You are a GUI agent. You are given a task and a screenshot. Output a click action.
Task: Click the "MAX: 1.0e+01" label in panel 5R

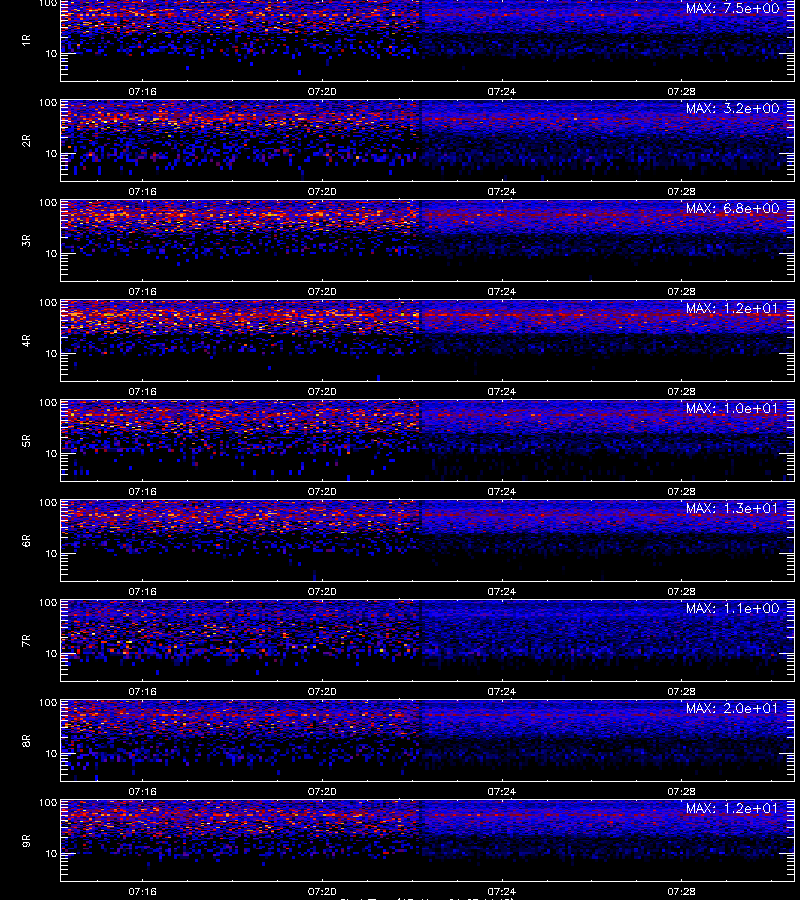(x=732, y=408)
